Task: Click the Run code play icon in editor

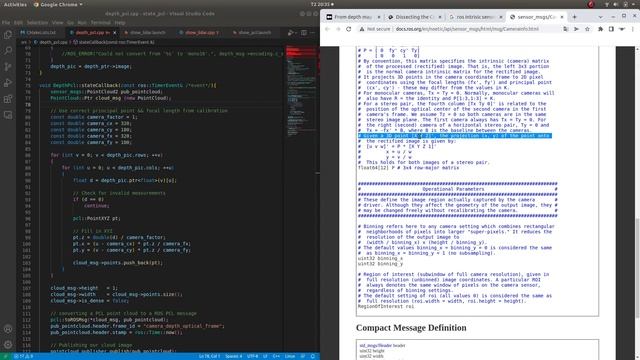Action: point(290,33)
